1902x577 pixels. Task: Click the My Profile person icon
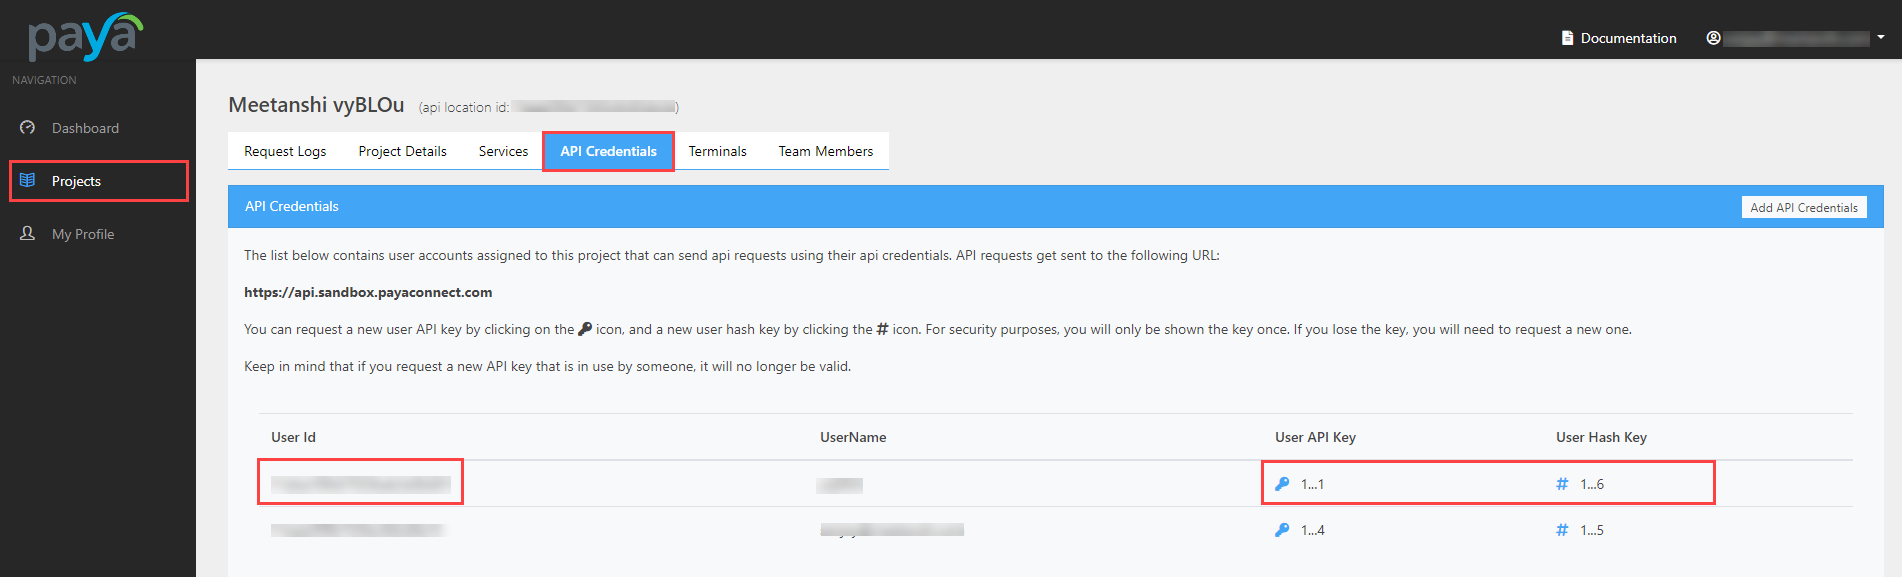[27, 233]
